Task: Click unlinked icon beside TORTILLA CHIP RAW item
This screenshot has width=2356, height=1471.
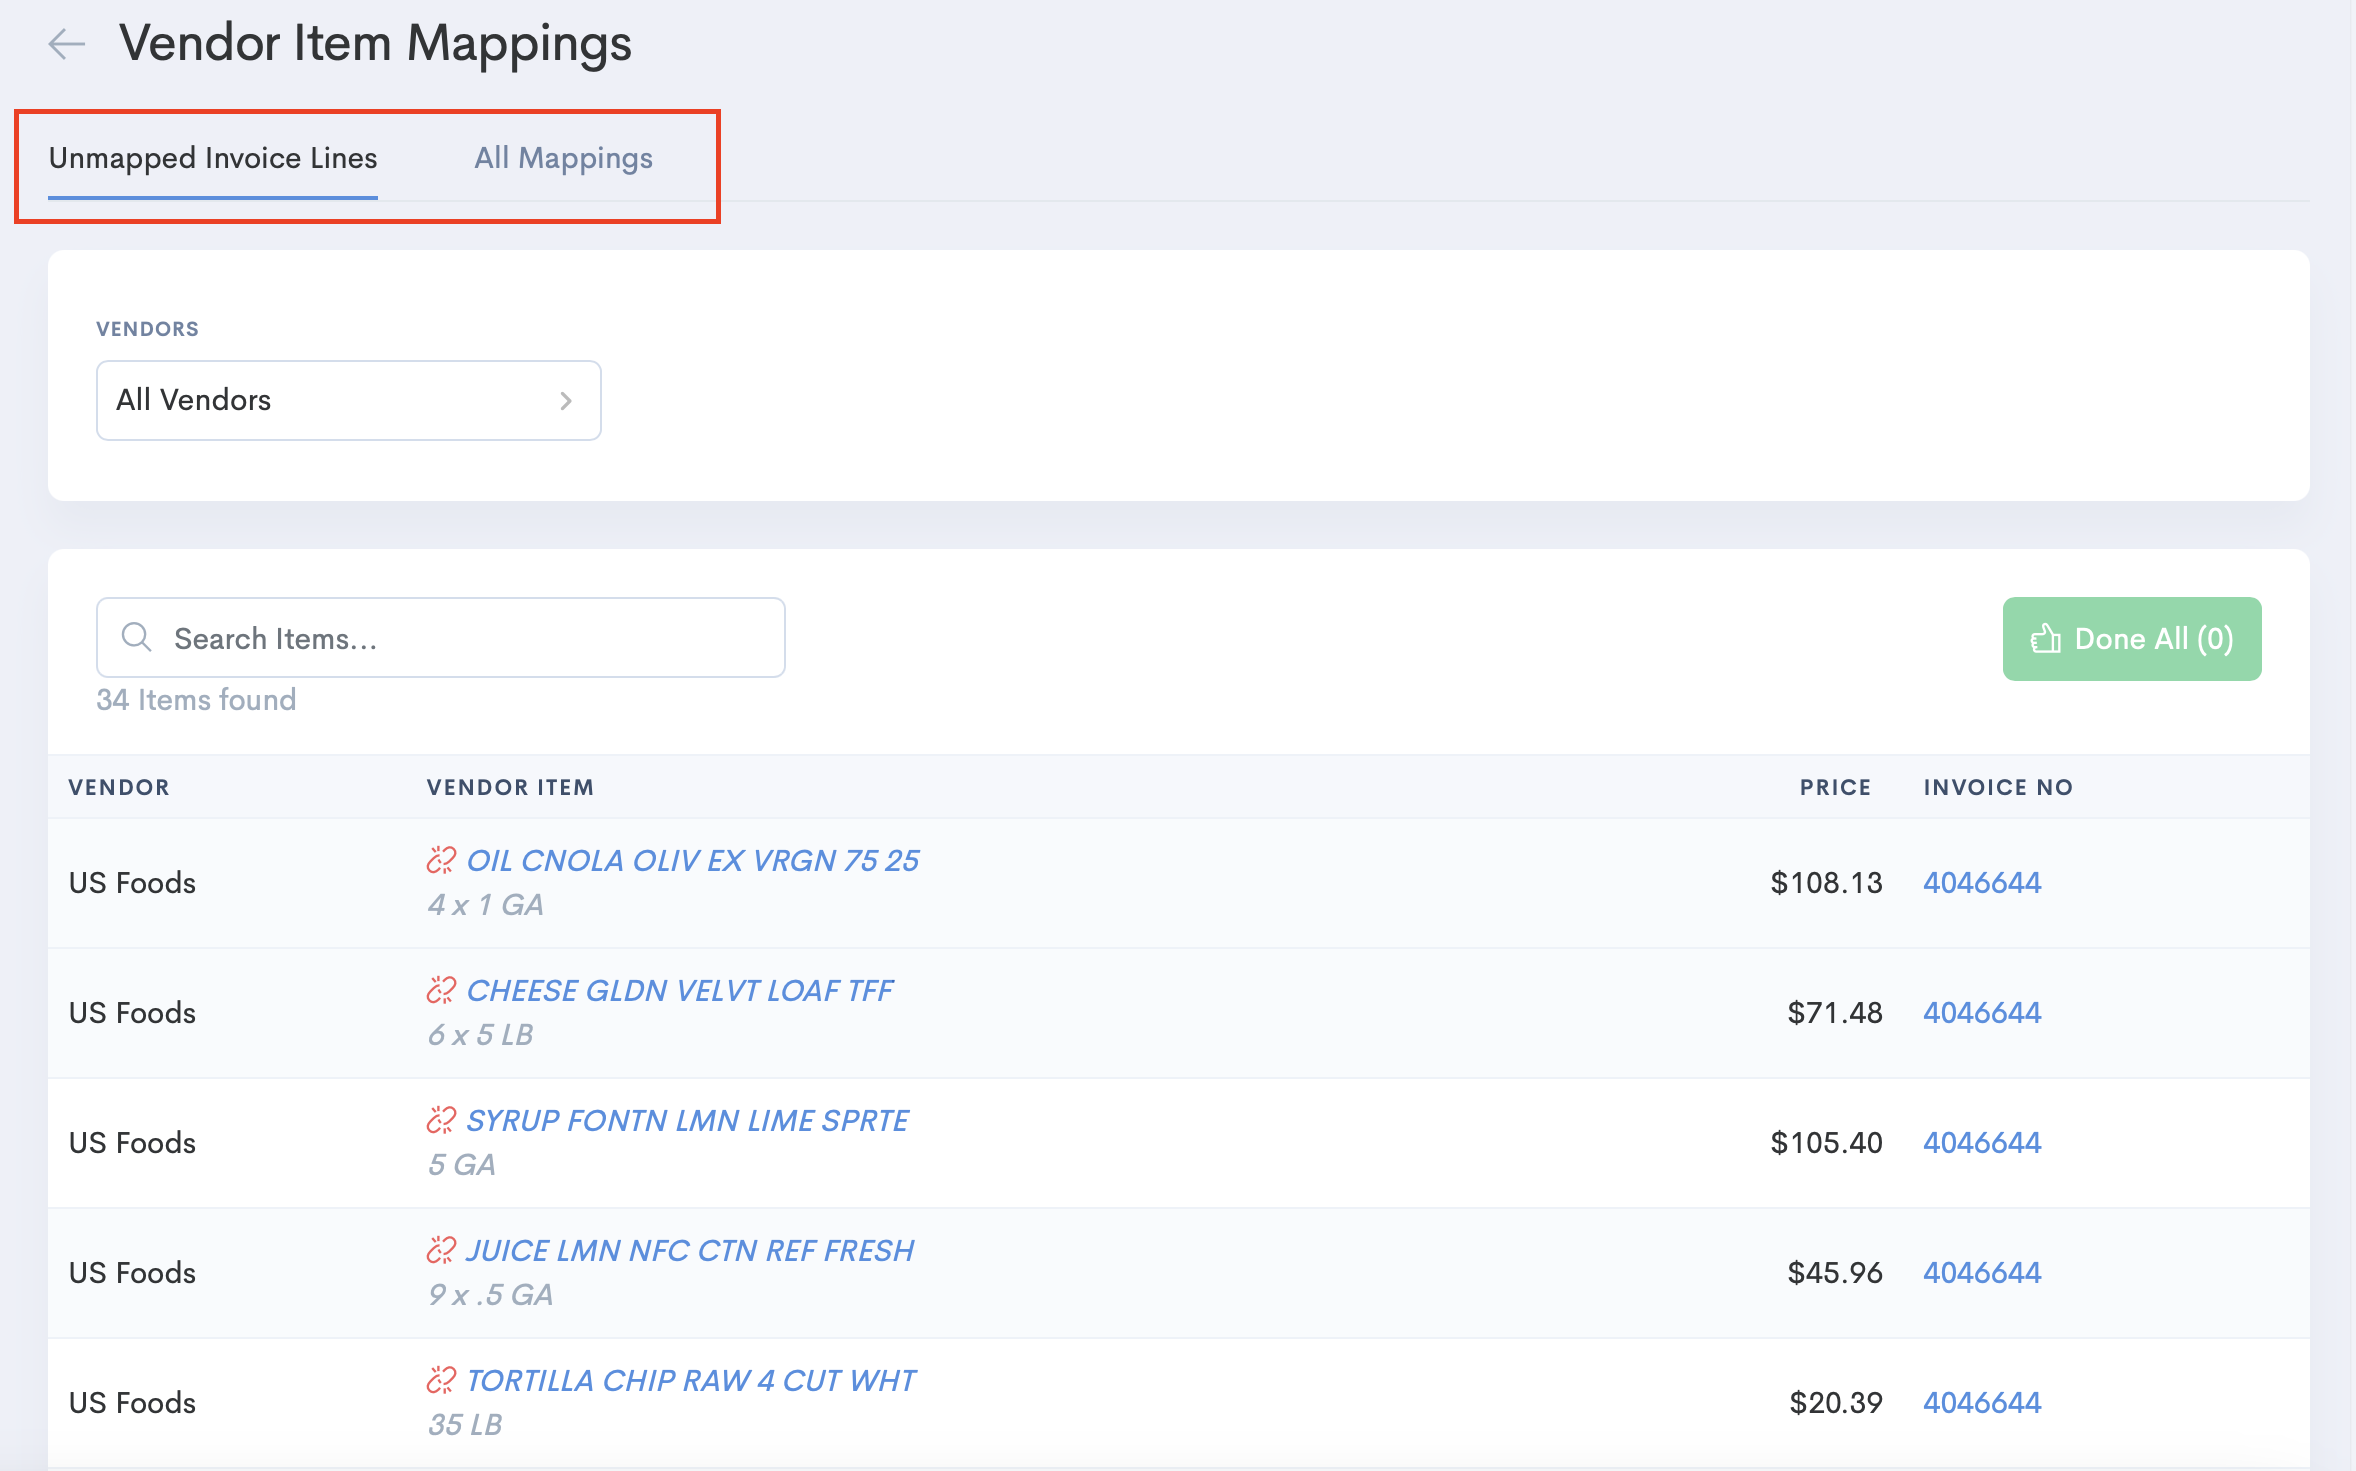Action: (x=441, y=1380)
